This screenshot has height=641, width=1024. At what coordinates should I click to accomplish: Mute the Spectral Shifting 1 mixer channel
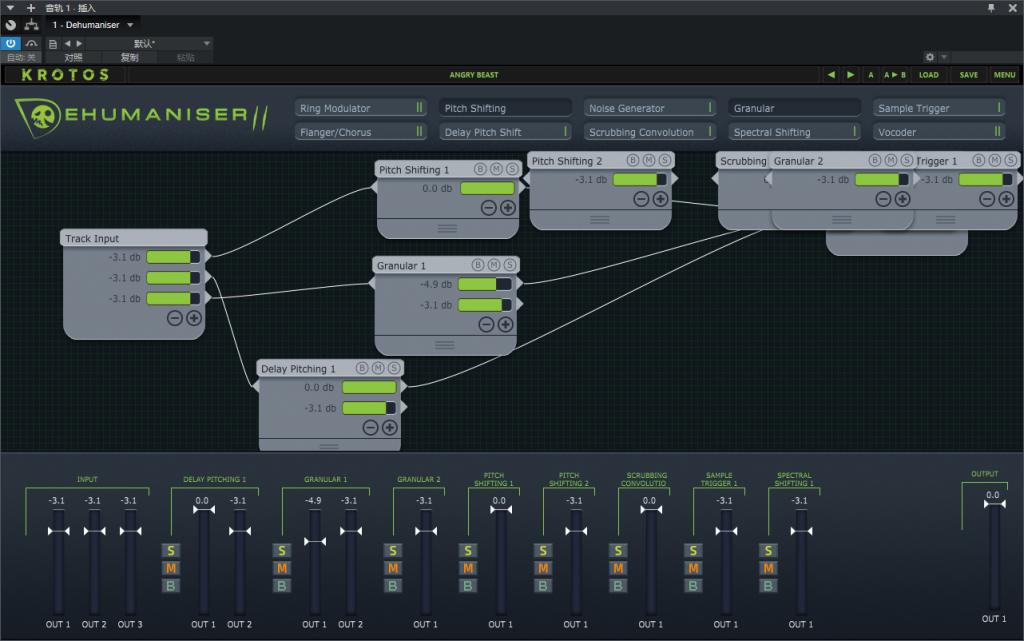click(x=768, y=569)
